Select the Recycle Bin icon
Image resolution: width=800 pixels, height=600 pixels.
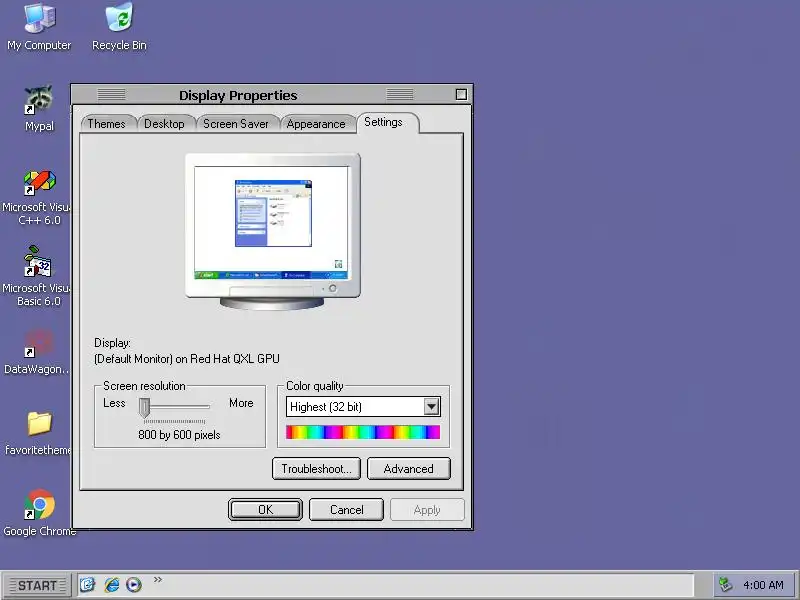[119, 27]
